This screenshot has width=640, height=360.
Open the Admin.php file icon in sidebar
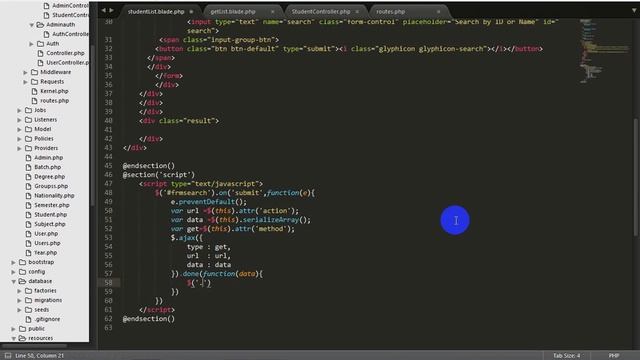pyautogui.click(x=28, y=158)
